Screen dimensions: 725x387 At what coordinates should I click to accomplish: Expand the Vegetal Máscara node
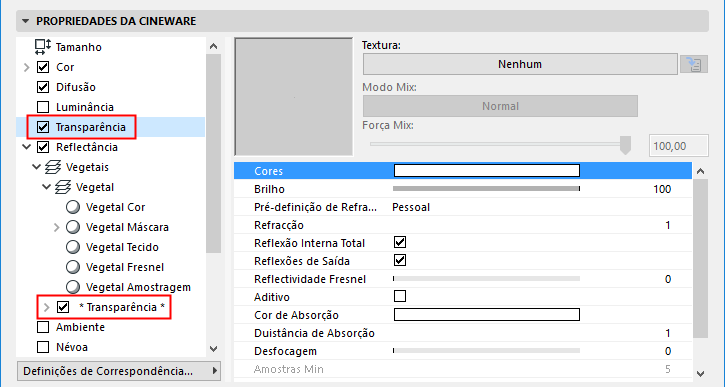click(x=56, y=227)
